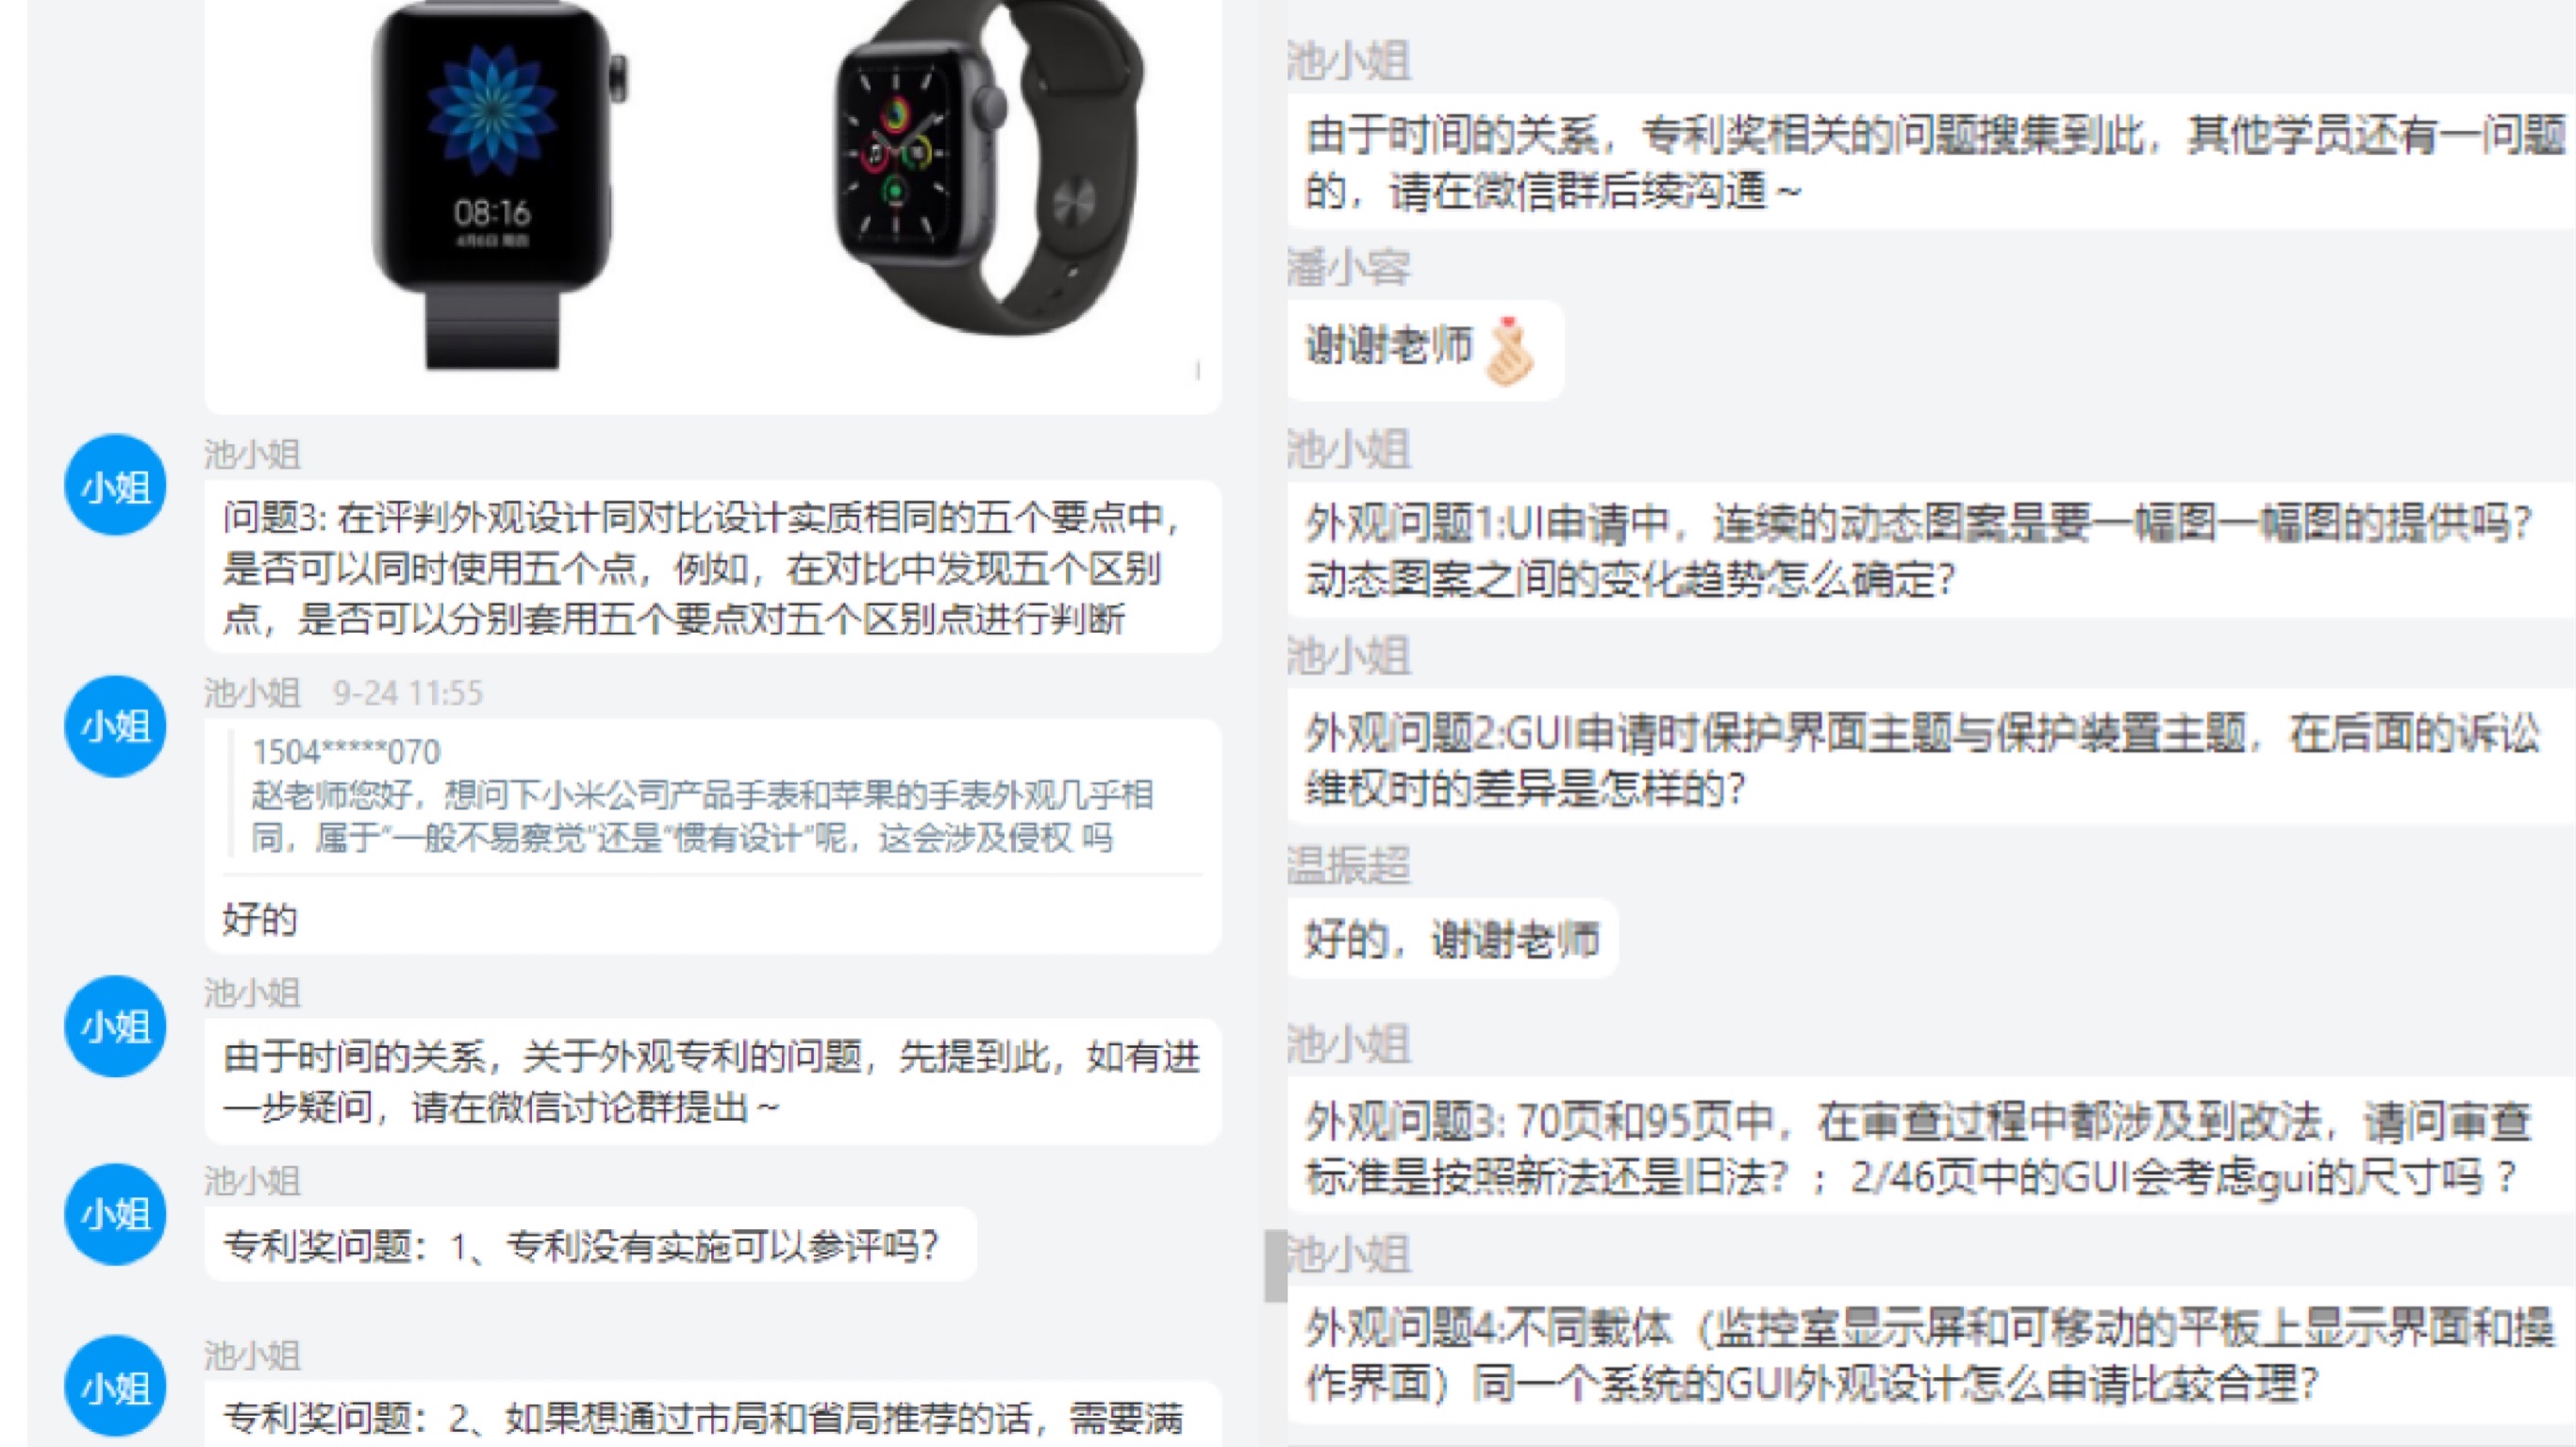Screen dimensions: 2576x1447
Task: Click sender name 潘小容
Action: 1349,267
